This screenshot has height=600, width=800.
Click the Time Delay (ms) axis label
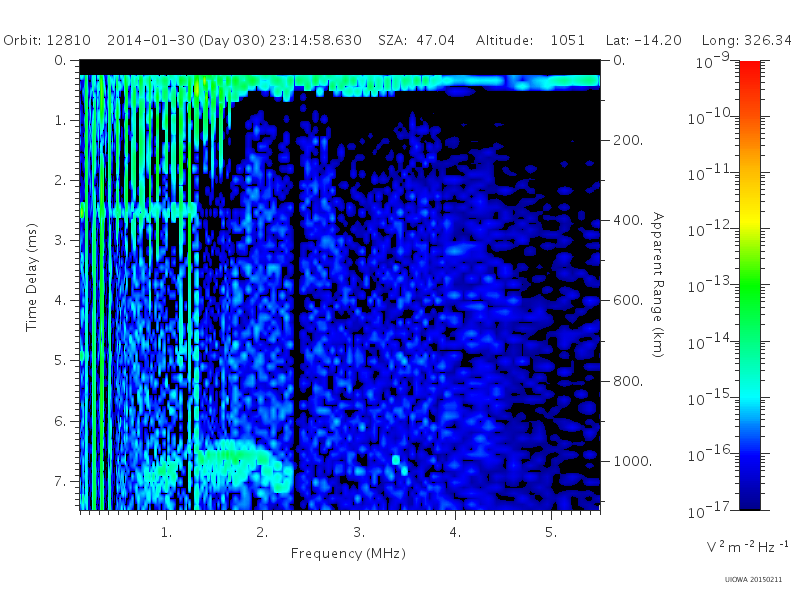pyautogui.click(x=32, y=277)
